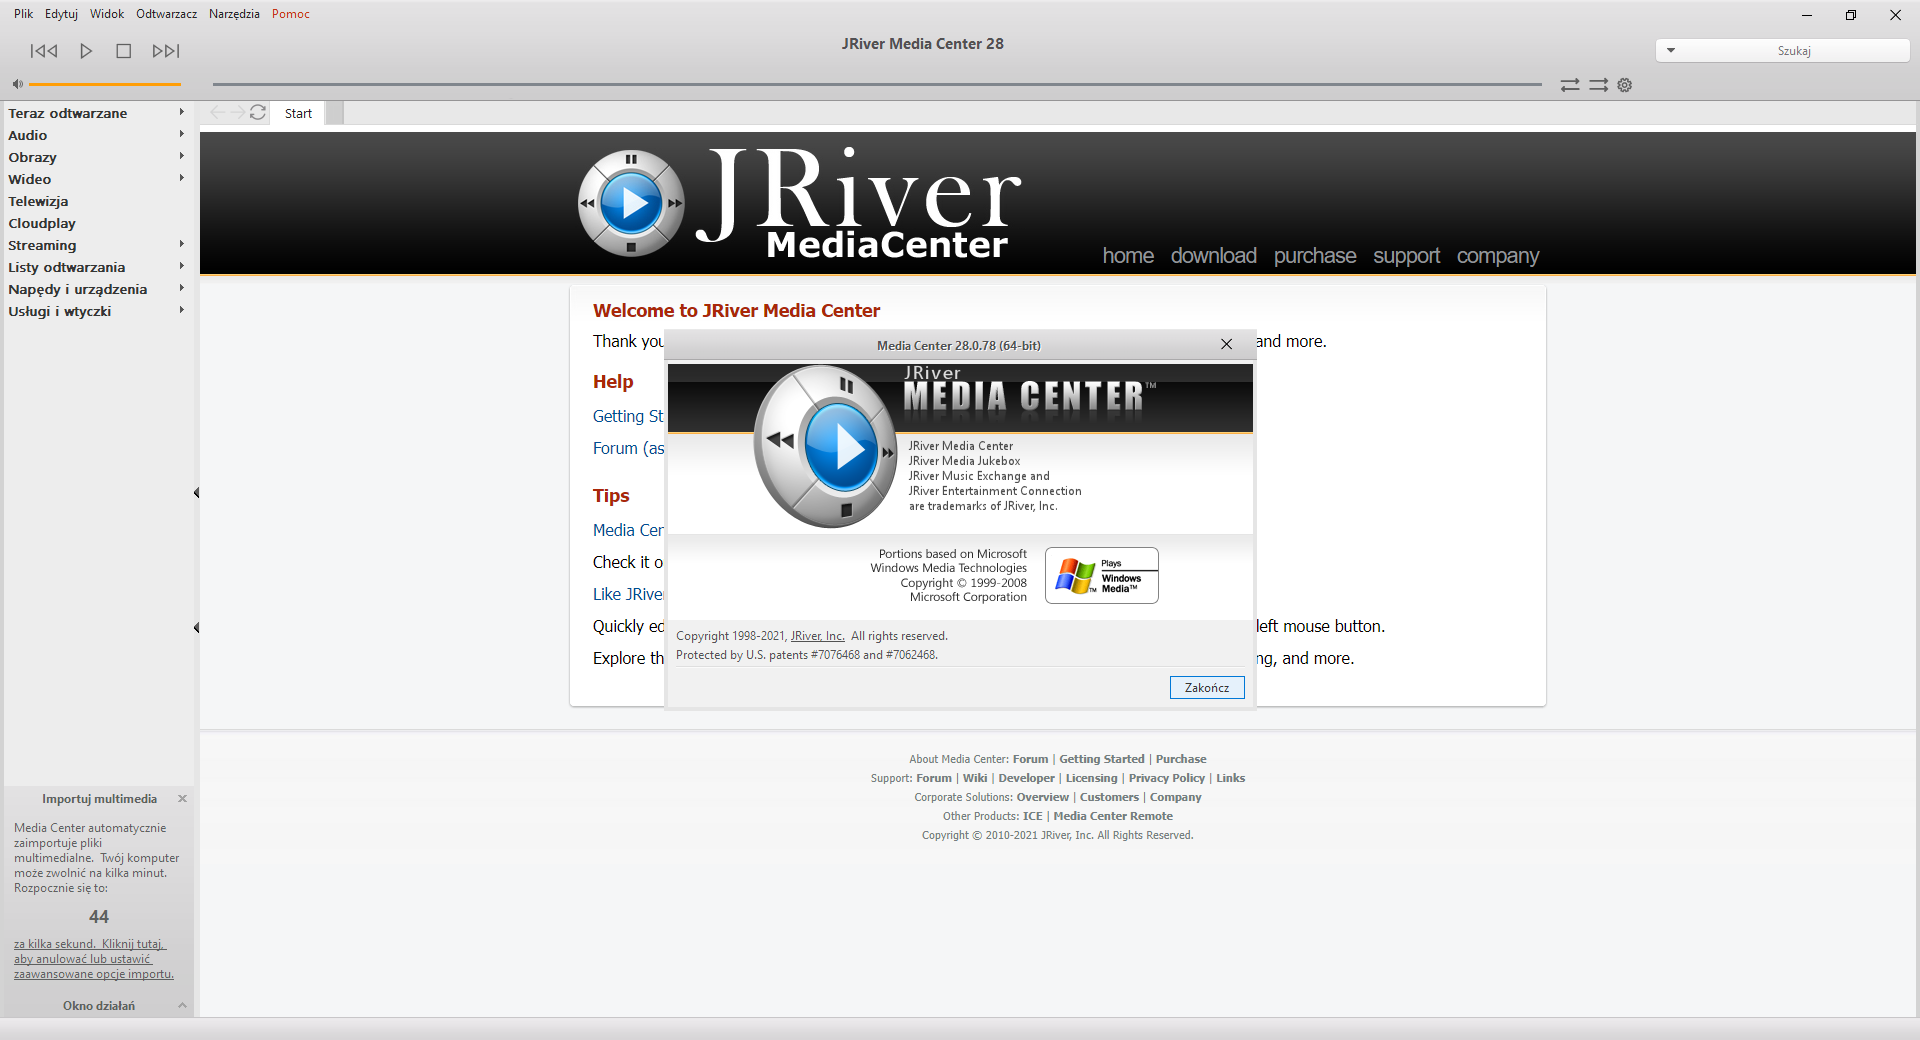Image resolution: width=1920 pixels, height=1040 pixels.
Task: Close the Importuj multimedia panel
Action: (x=182, y=798)
